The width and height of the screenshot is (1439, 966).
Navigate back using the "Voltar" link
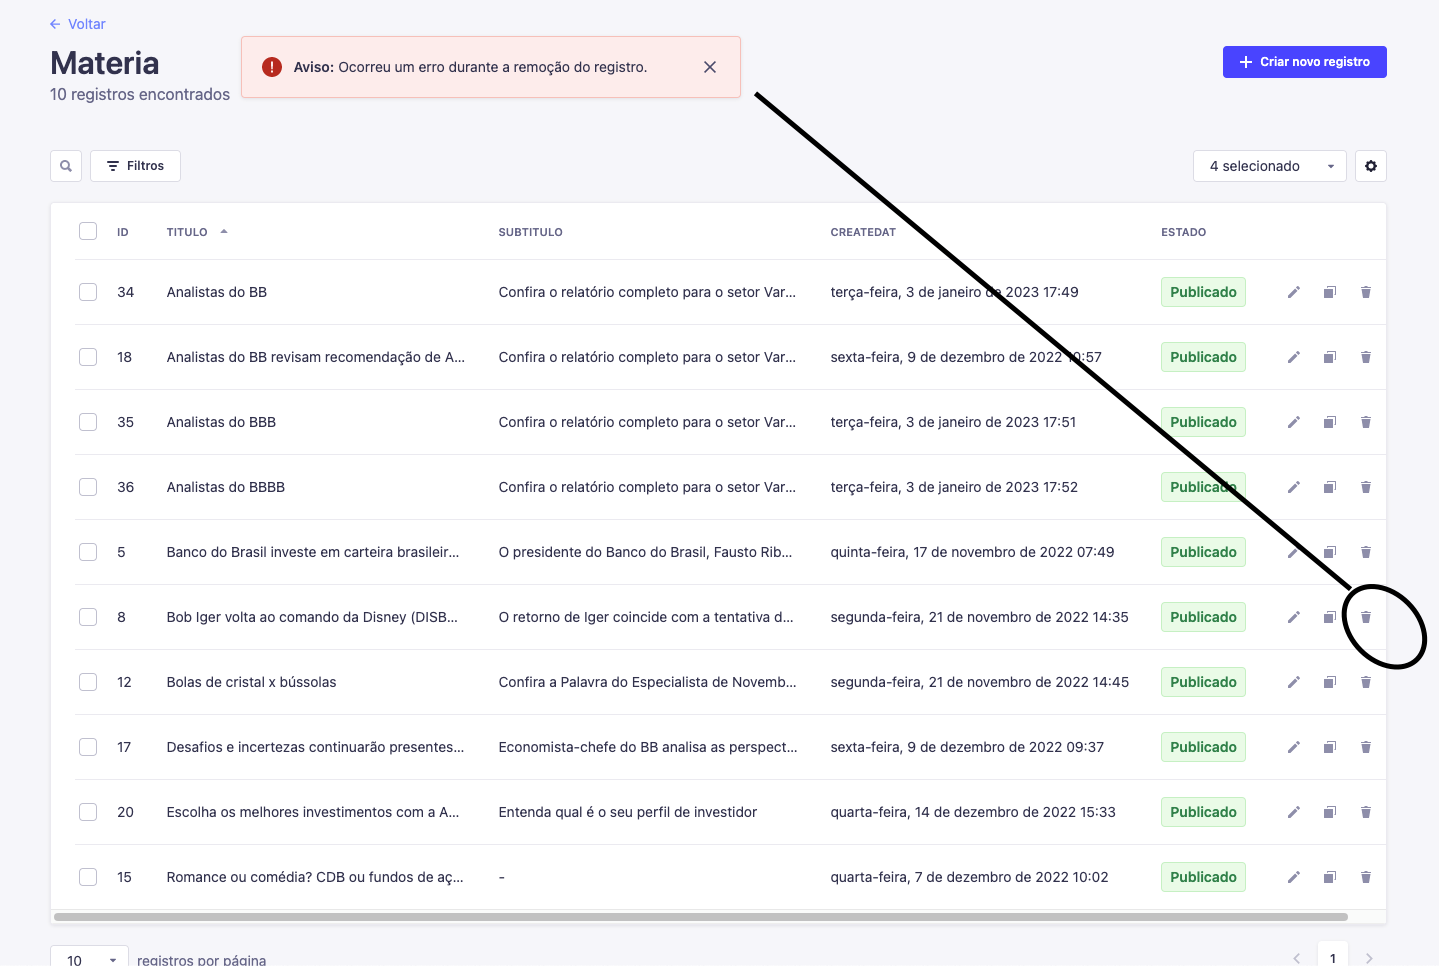pyautogui.click(x=77, y=23)
